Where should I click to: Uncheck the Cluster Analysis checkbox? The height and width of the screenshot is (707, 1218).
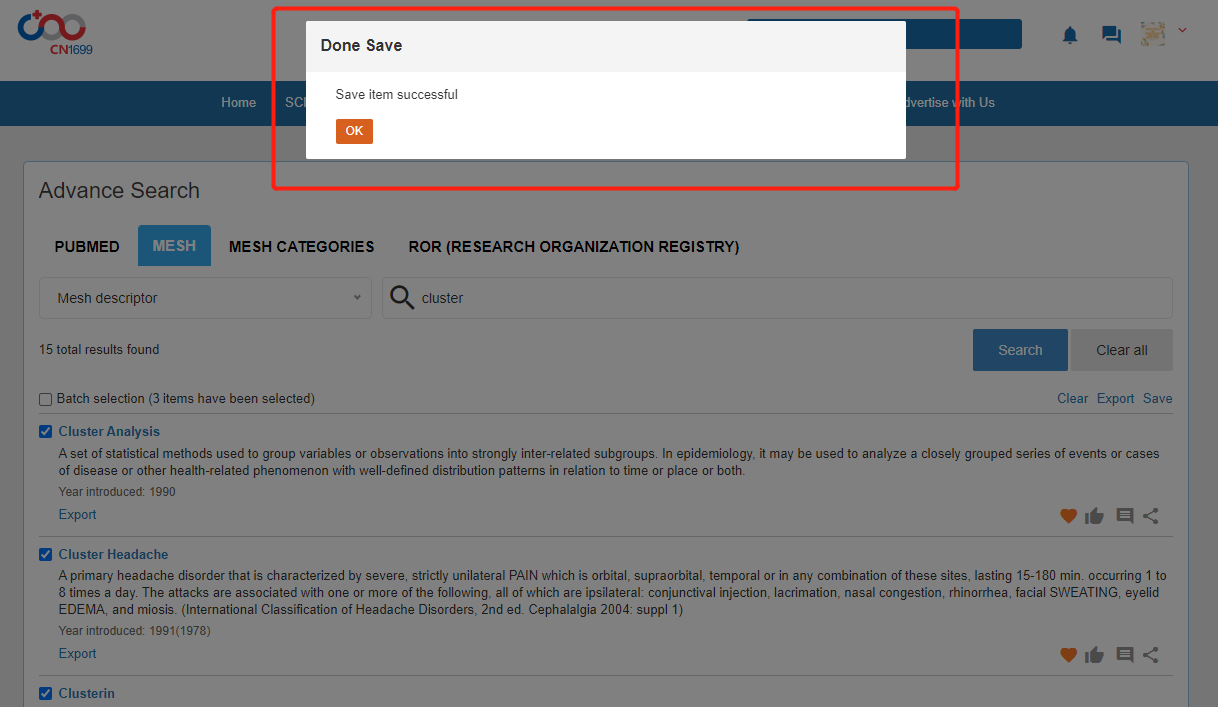45,432
